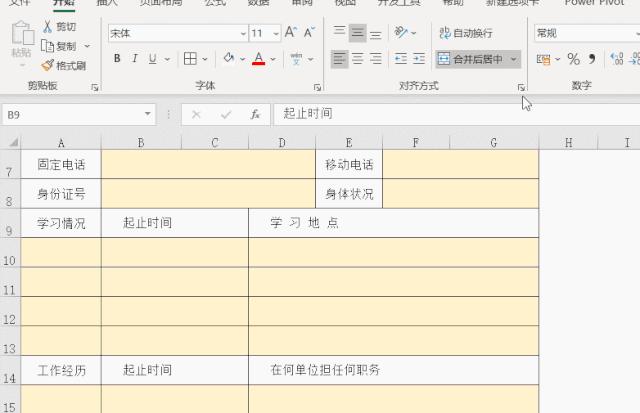
Task: Open font (字体) dialog launcher
Action: [317, 87]
